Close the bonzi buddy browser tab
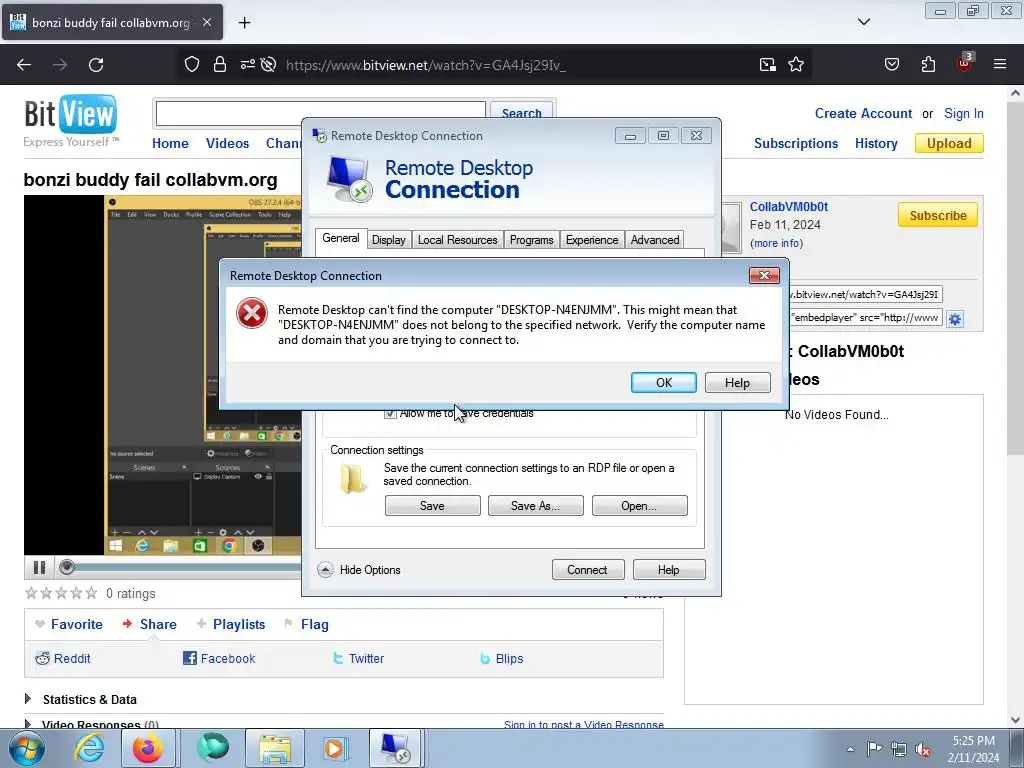The image size is (1024, 768). click(x=206, y=22)
